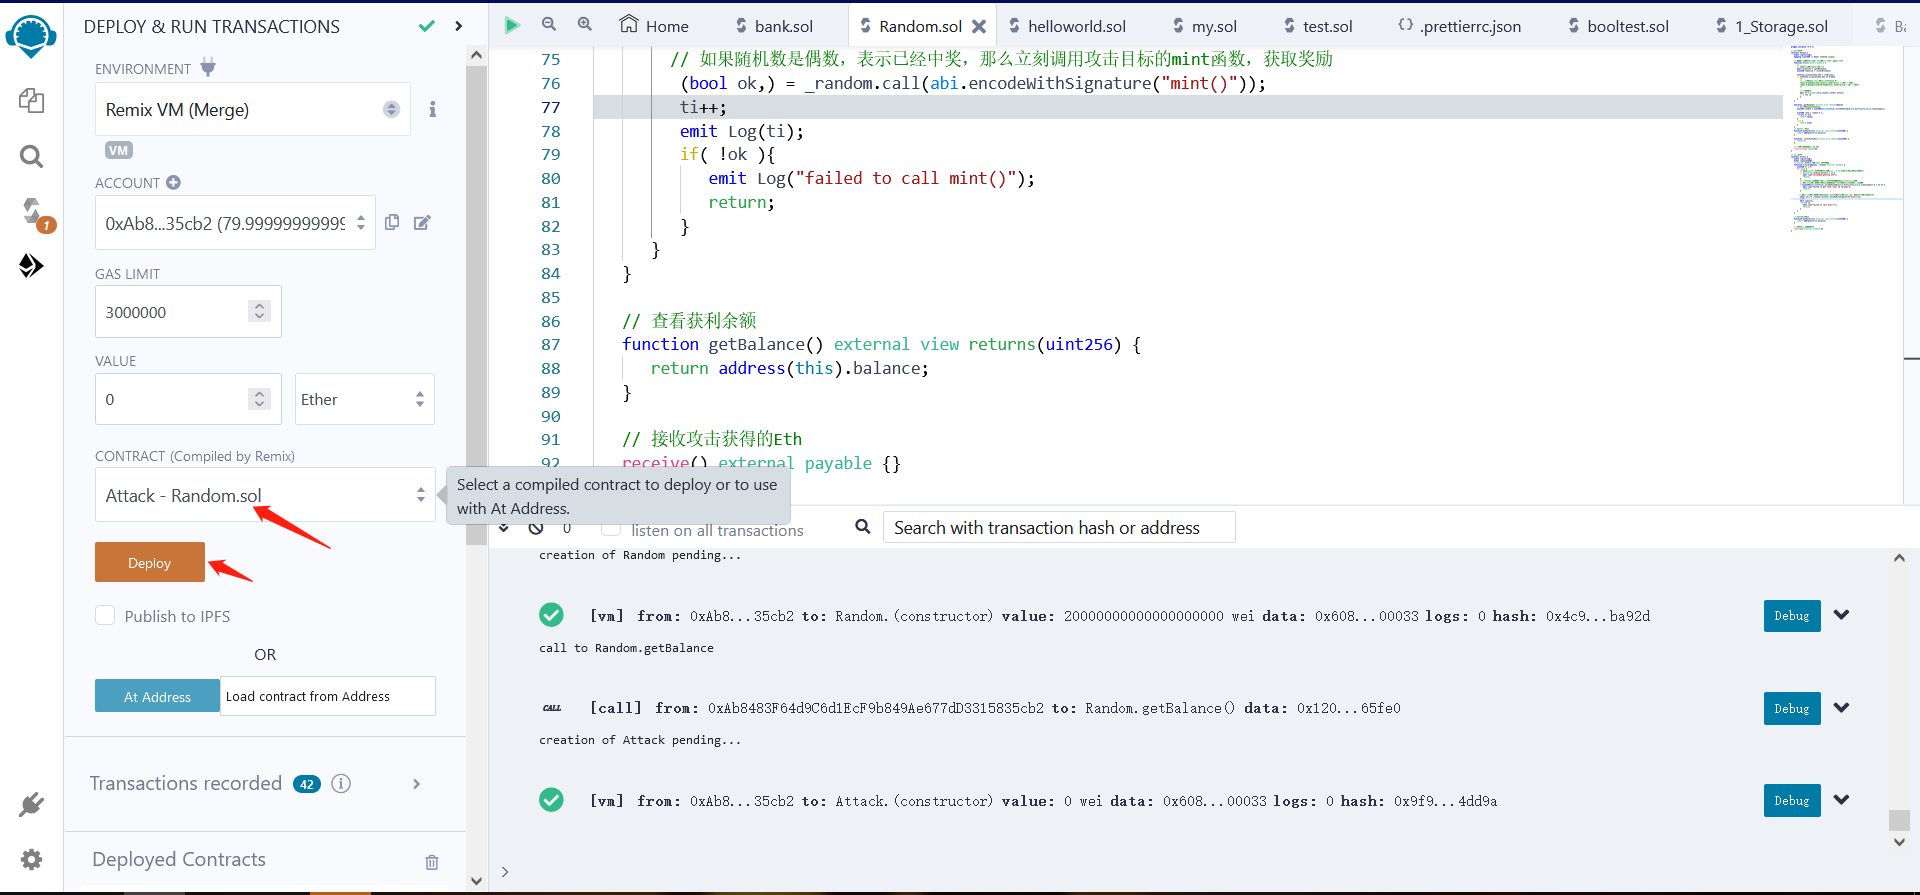This screenshot has width=1920, height=895.
Task: Debug the Random.getBalance call
Action: coord(1792,708)
